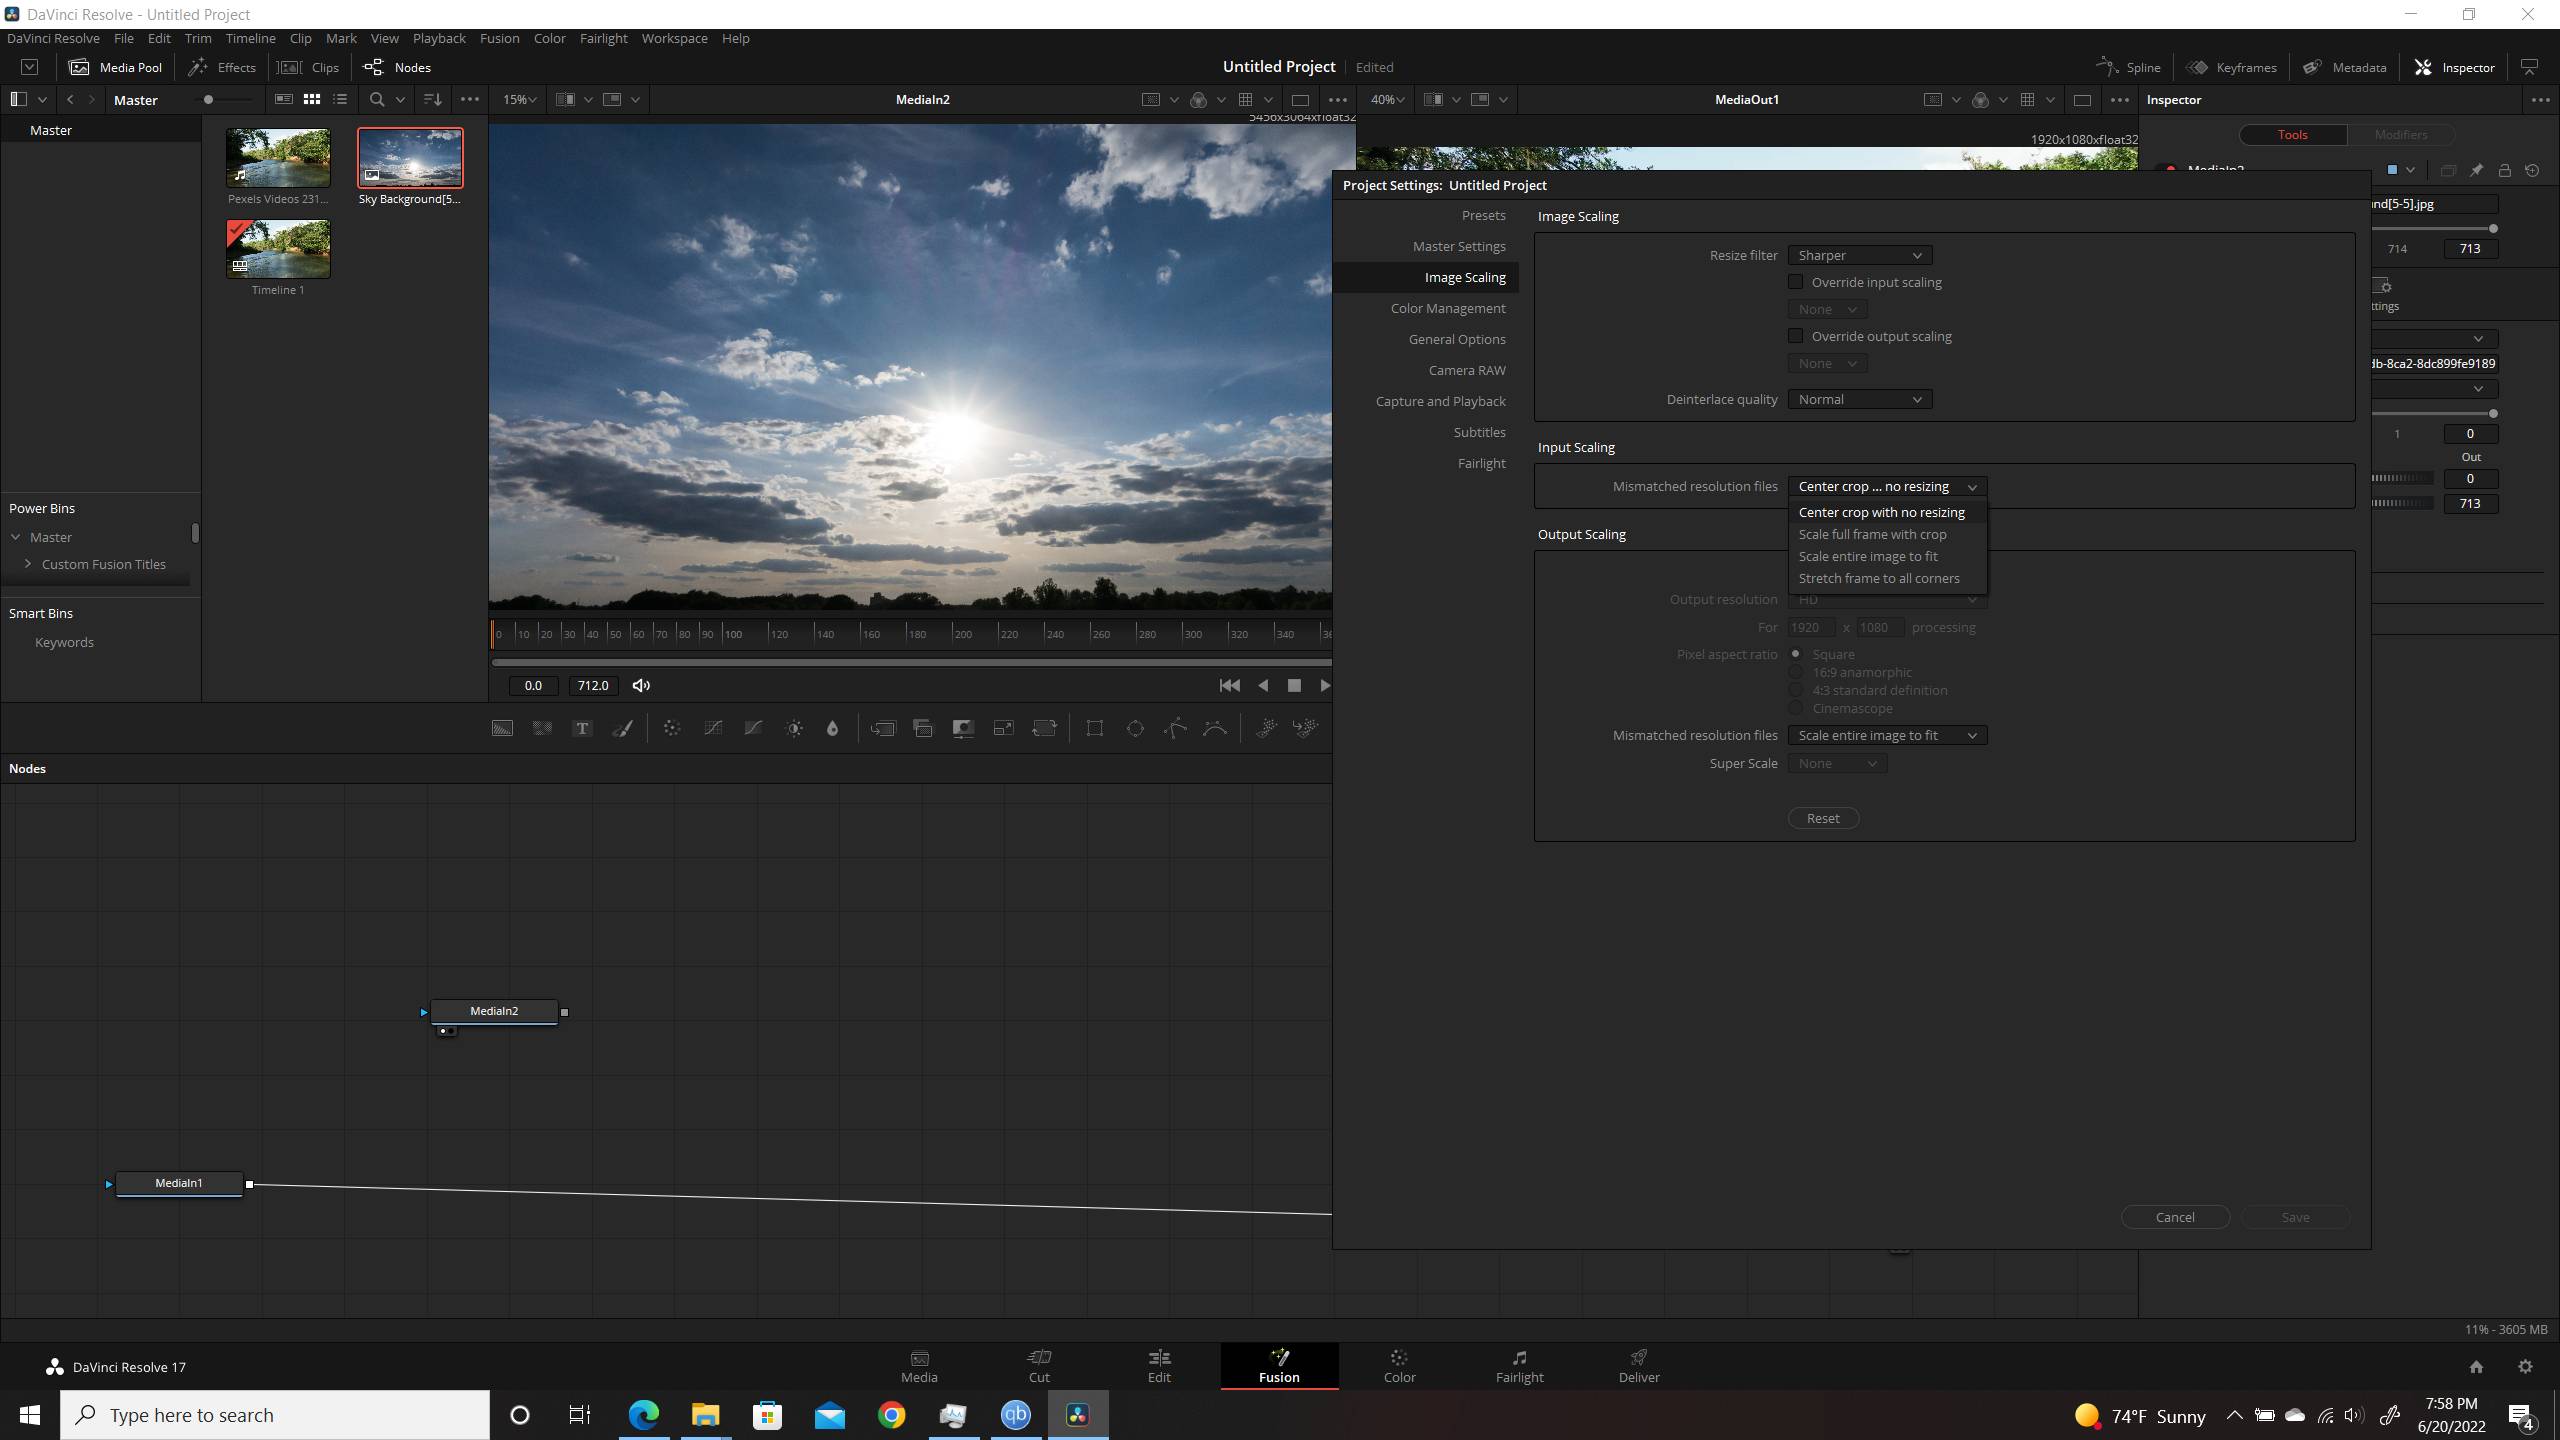Toggle the Metadata panel
Viewport: 2560px width, 1440px height.
2344,67
